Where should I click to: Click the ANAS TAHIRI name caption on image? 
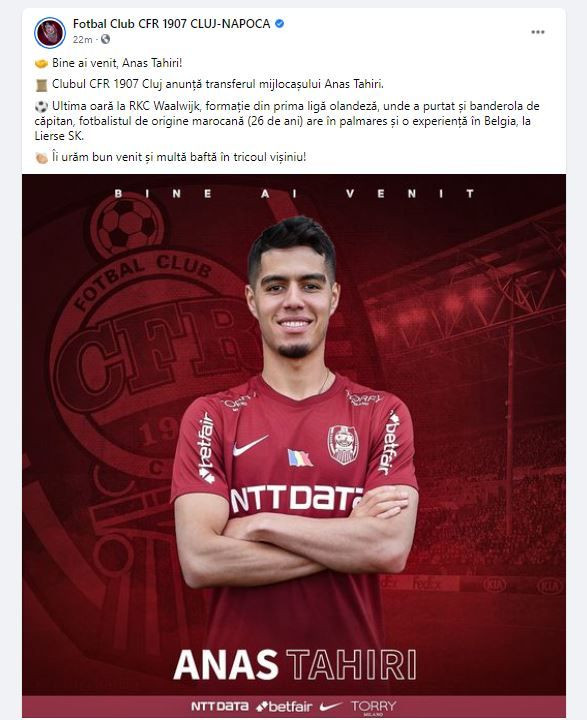click(295, 664)
